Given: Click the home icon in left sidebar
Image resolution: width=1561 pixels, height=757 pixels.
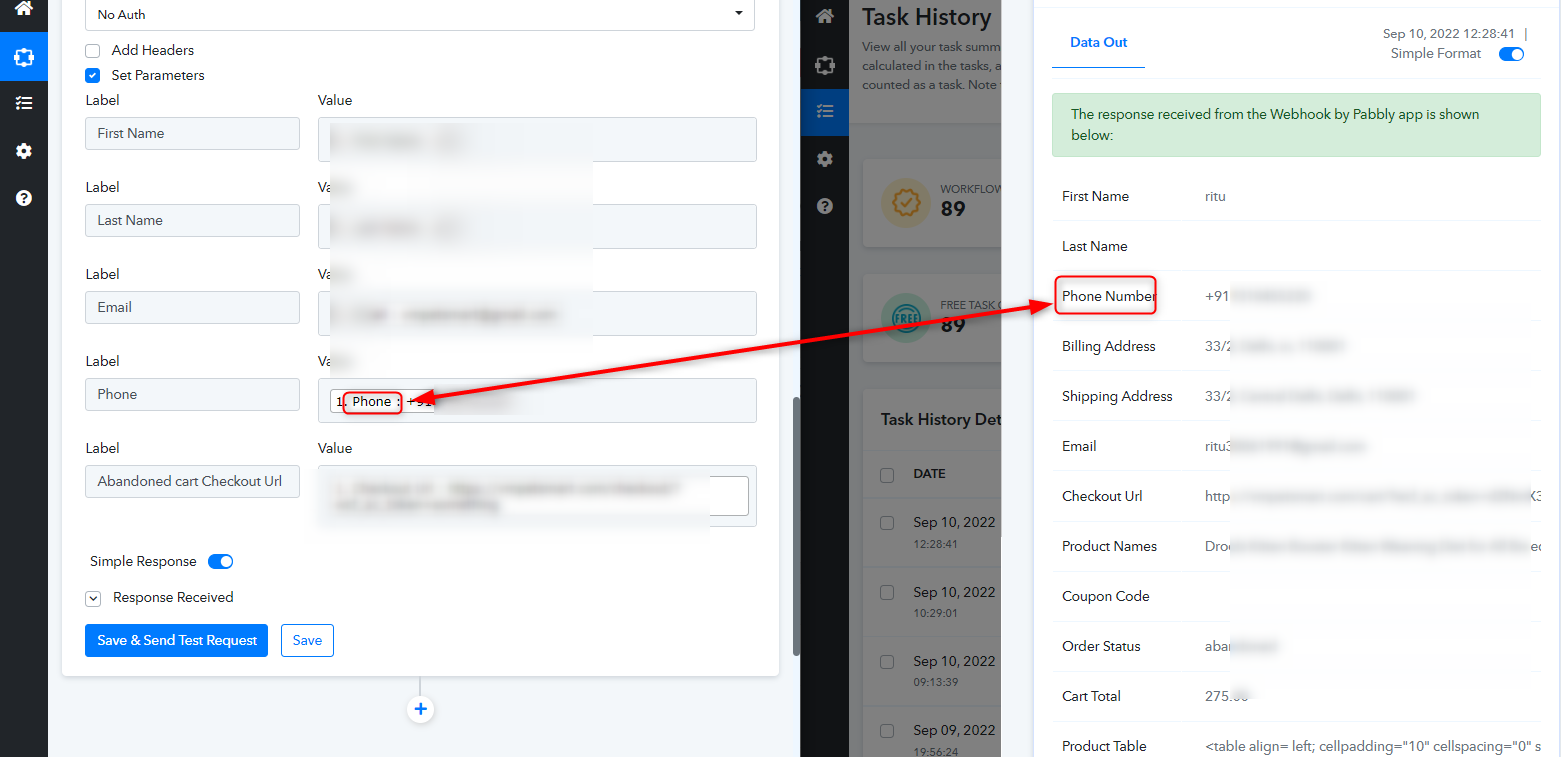Looking at the screenshot, I should pyautogui.click(x=24, y=9).
